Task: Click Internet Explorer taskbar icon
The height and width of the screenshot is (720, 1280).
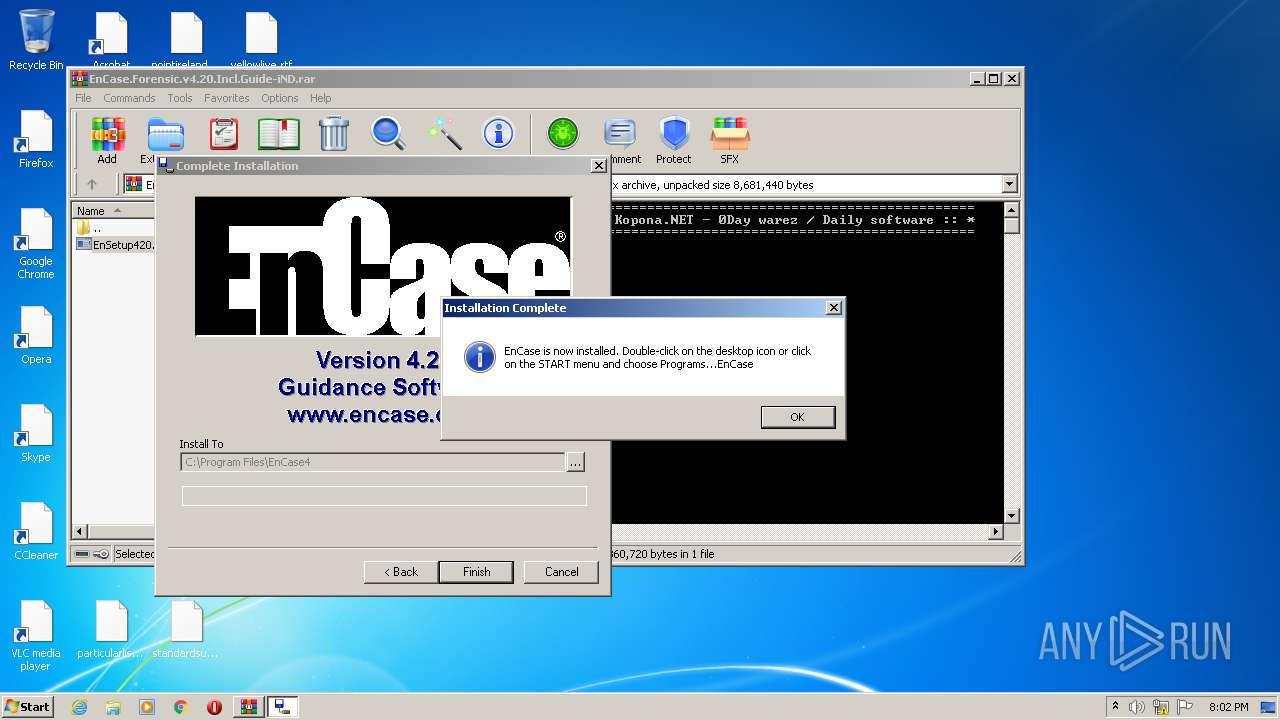Action: (80, 707)
